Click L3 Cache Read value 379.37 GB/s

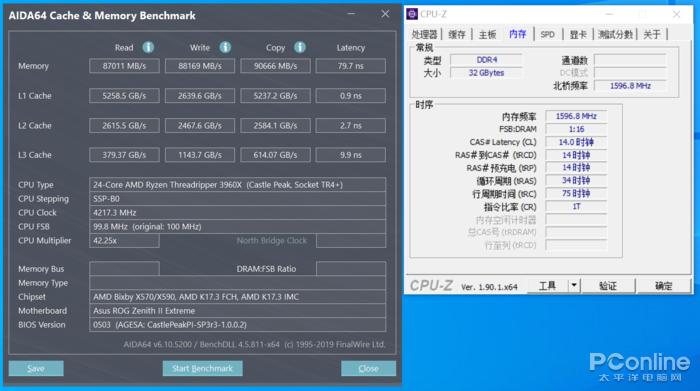[124, 155]
